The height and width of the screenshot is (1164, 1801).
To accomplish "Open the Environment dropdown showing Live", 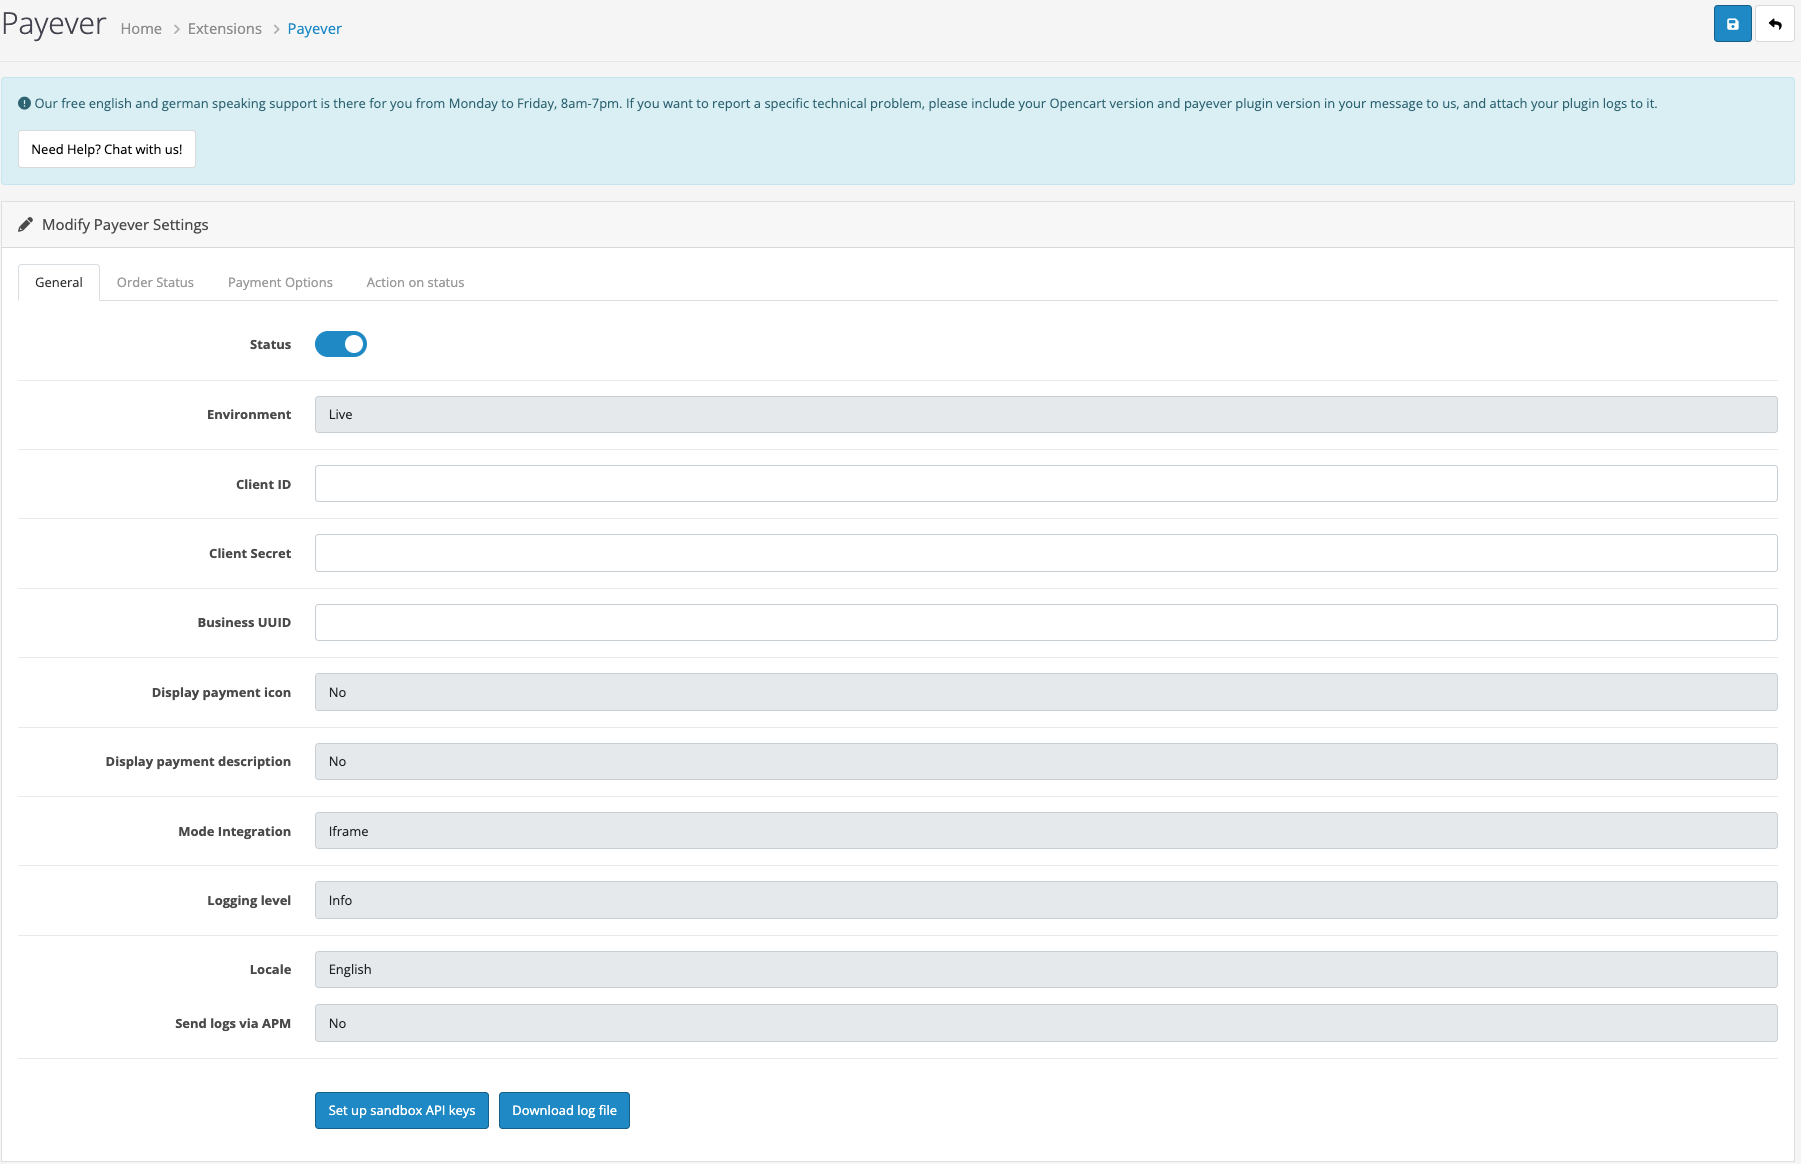I will click(x=1046, y=414).
